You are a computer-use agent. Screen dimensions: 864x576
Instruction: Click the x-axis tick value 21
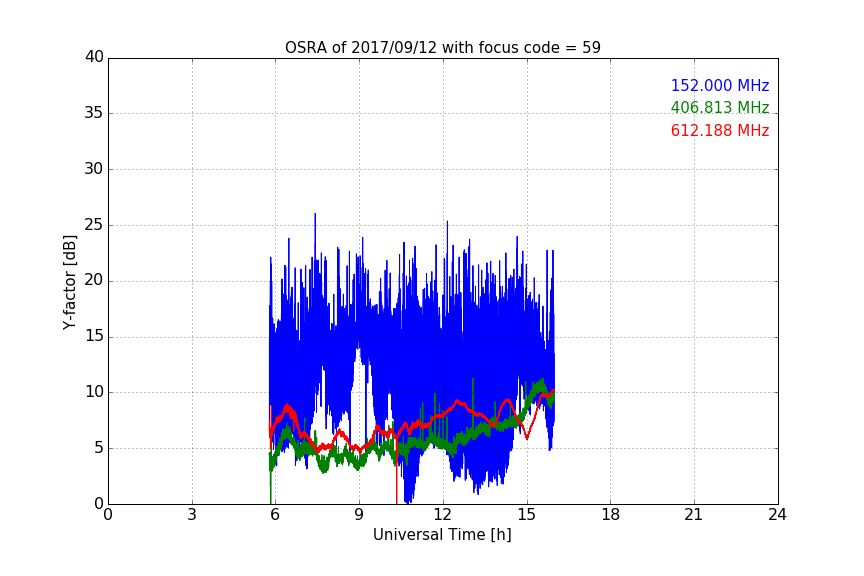pos(694,515)
